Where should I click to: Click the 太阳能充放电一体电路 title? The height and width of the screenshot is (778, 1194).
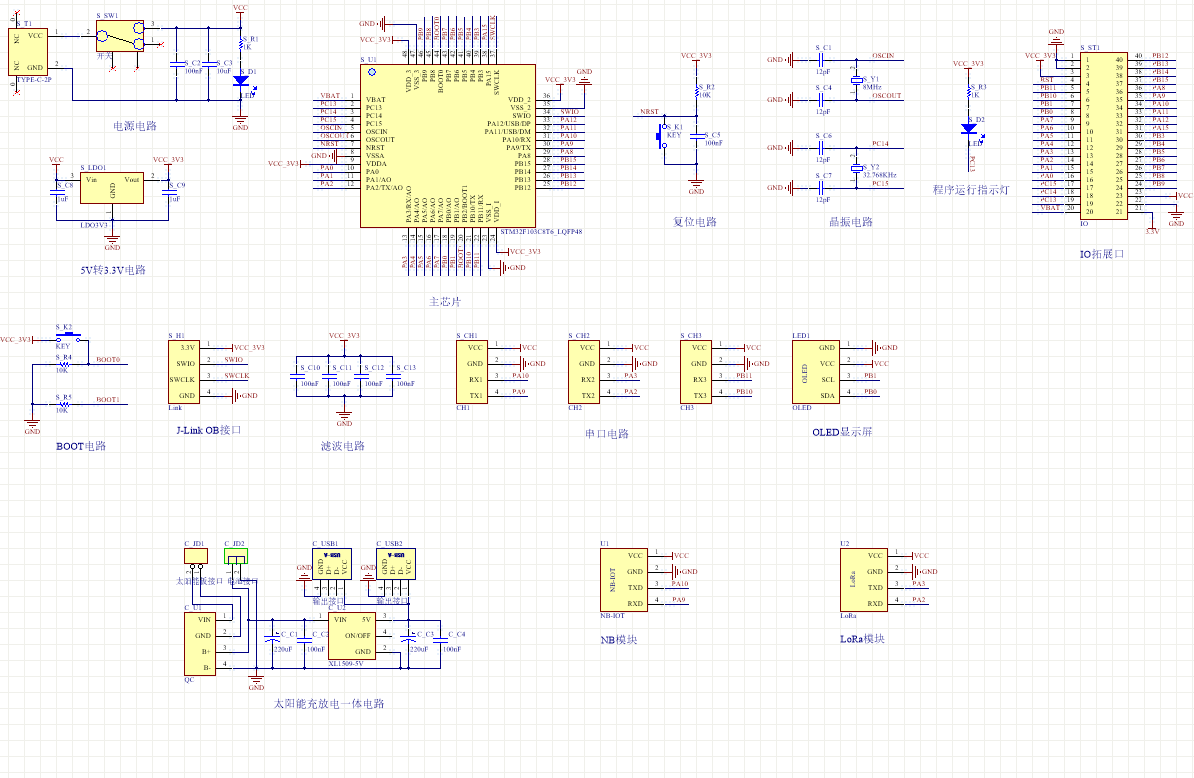coord(329,703)
